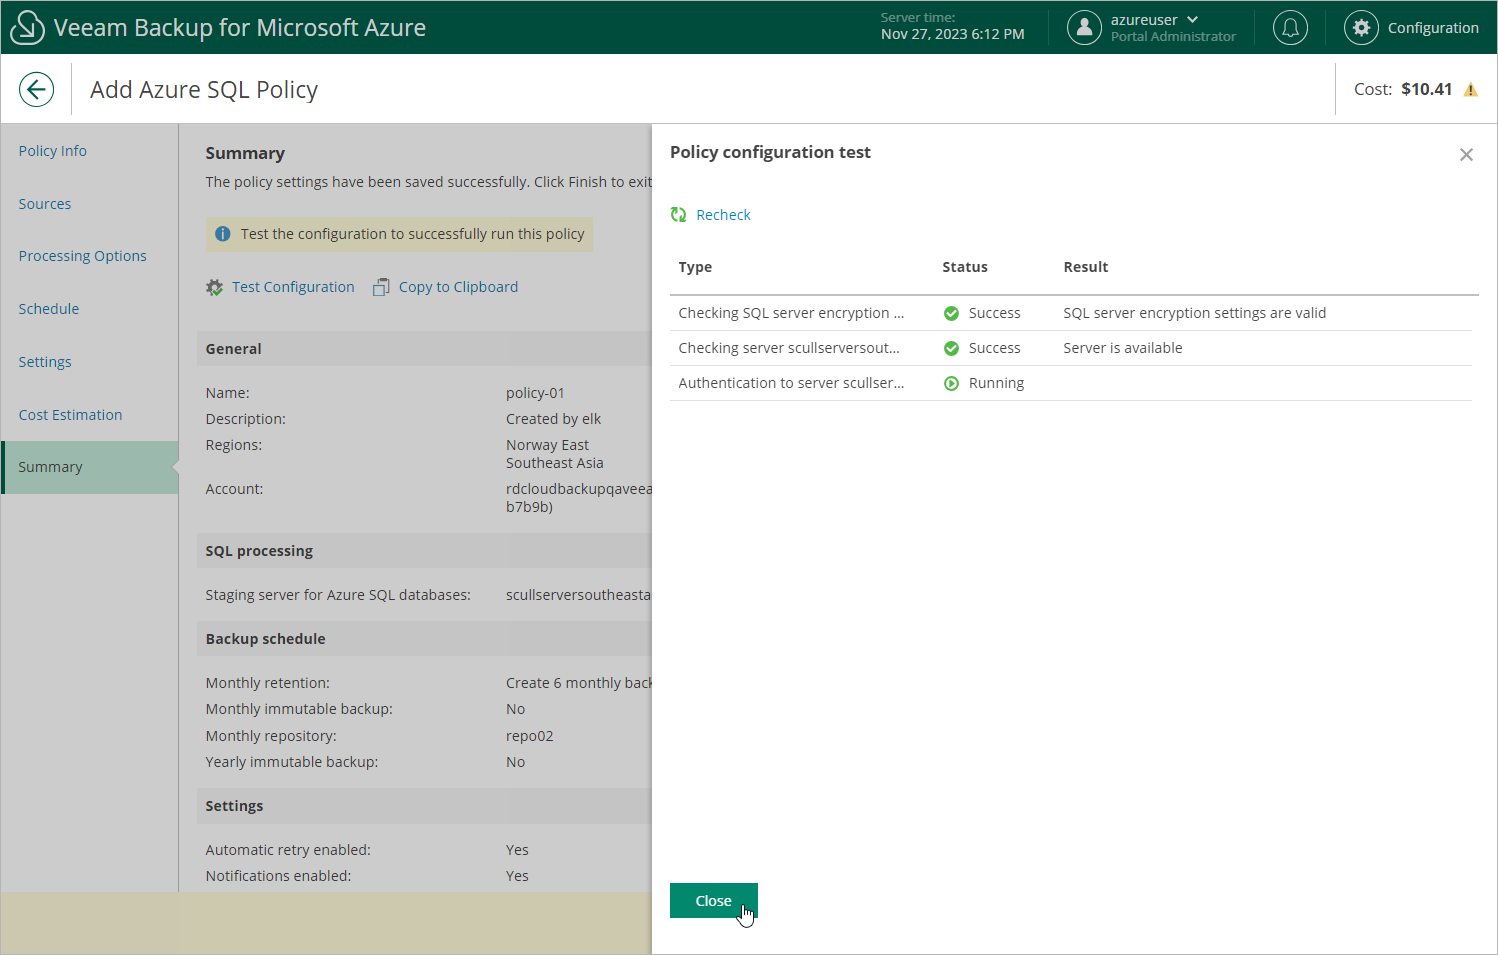Click the cost warning triangle icon

click(1471, 90)
